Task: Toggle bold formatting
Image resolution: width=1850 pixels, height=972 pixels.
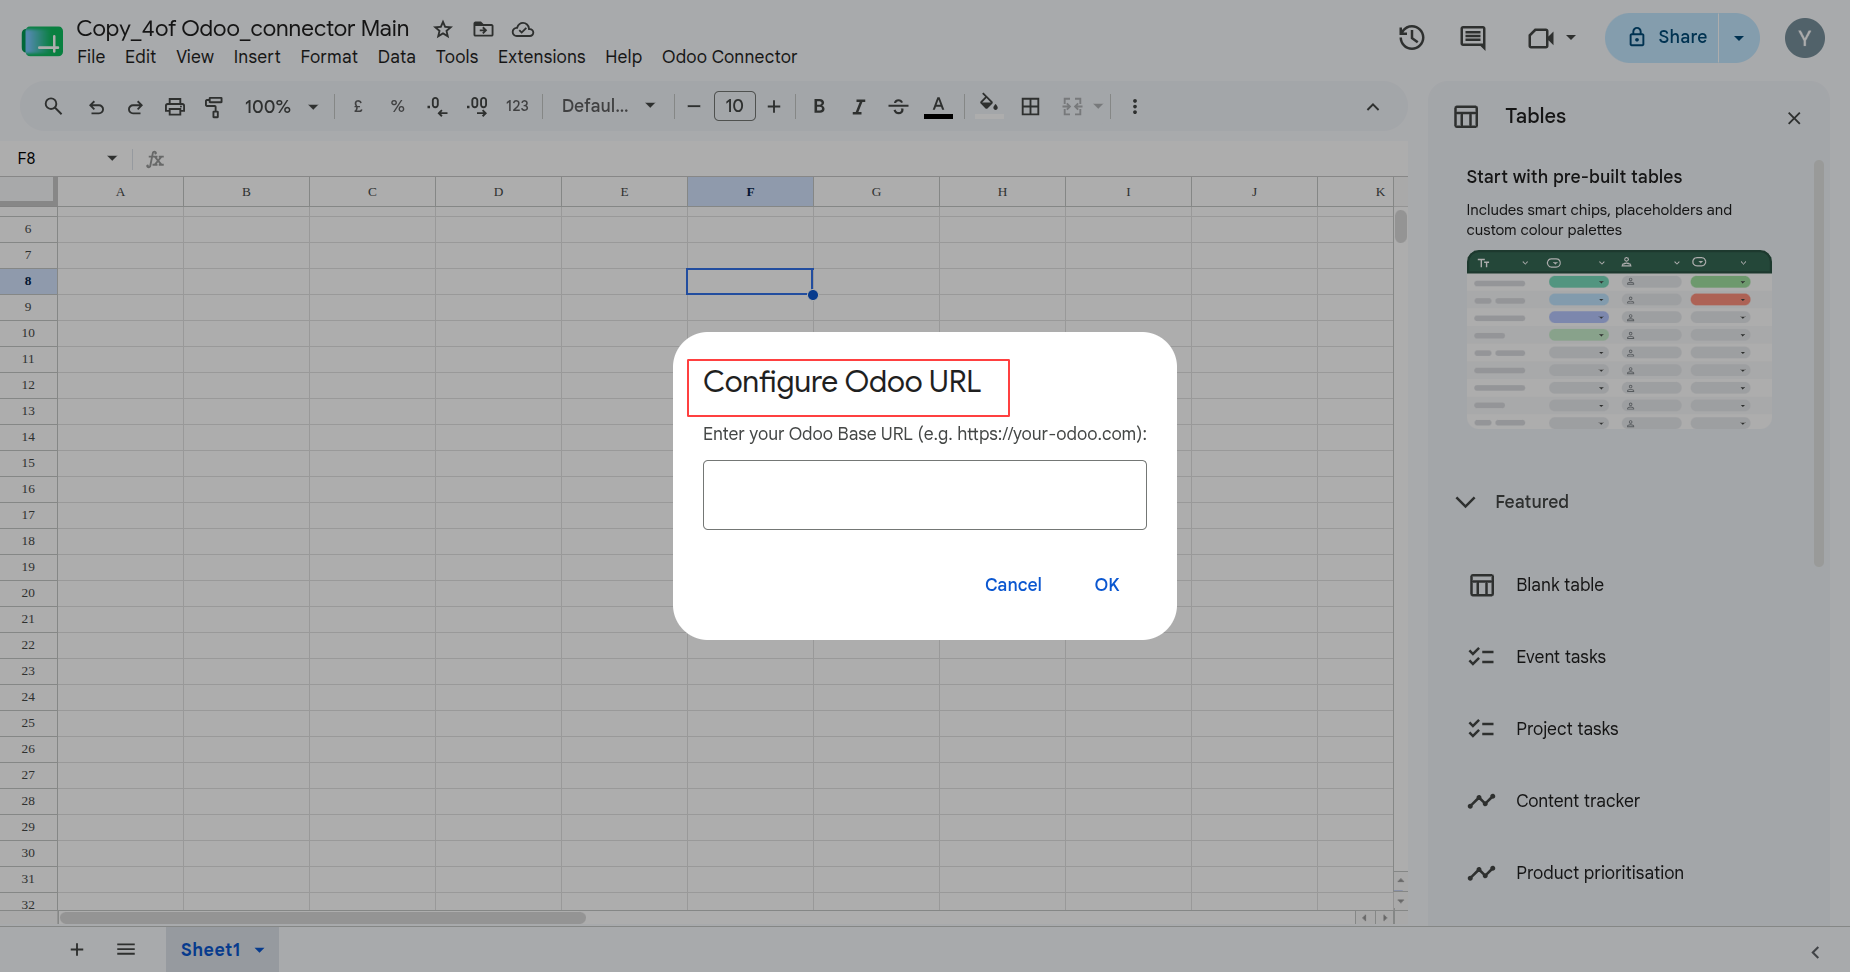Action: (x=819, y=106)
